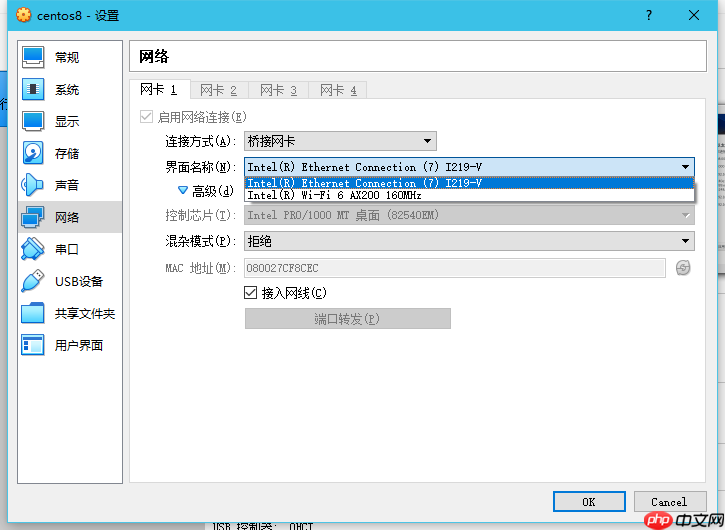Open the 串口 (Serial ports) connector icon
This screenshot has height=530, width=725.
pos(33,249)
